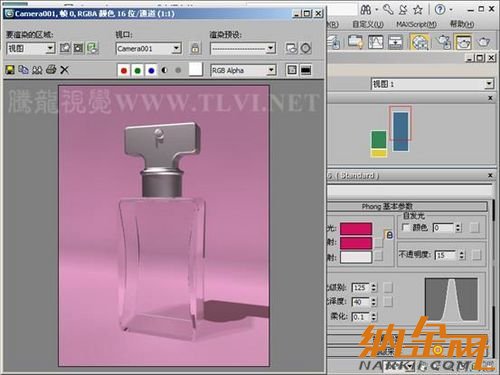Click the Render Production teapot icon
This screenshot has width=500, height=375.
(x=483, y=42)
